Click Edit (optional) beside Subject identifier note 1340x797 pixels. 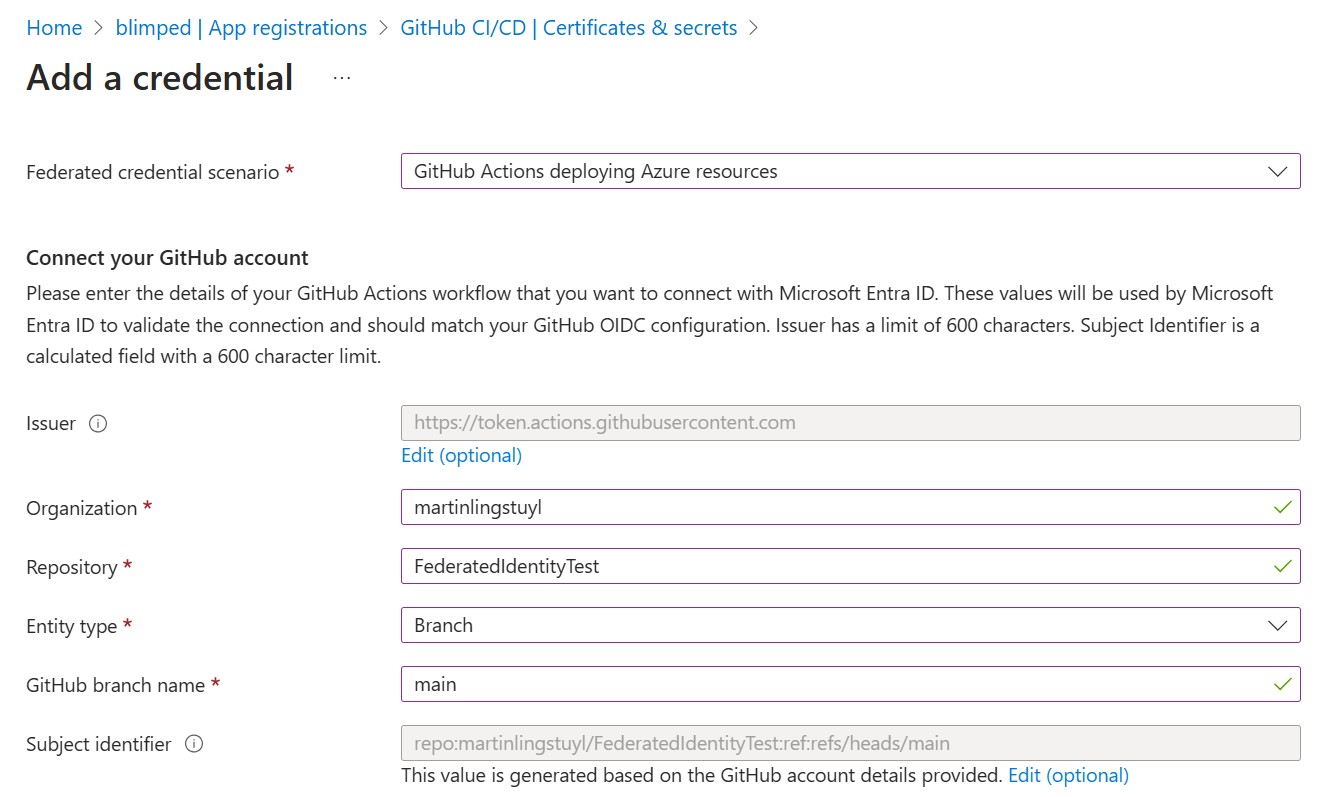click(1068, 775)
